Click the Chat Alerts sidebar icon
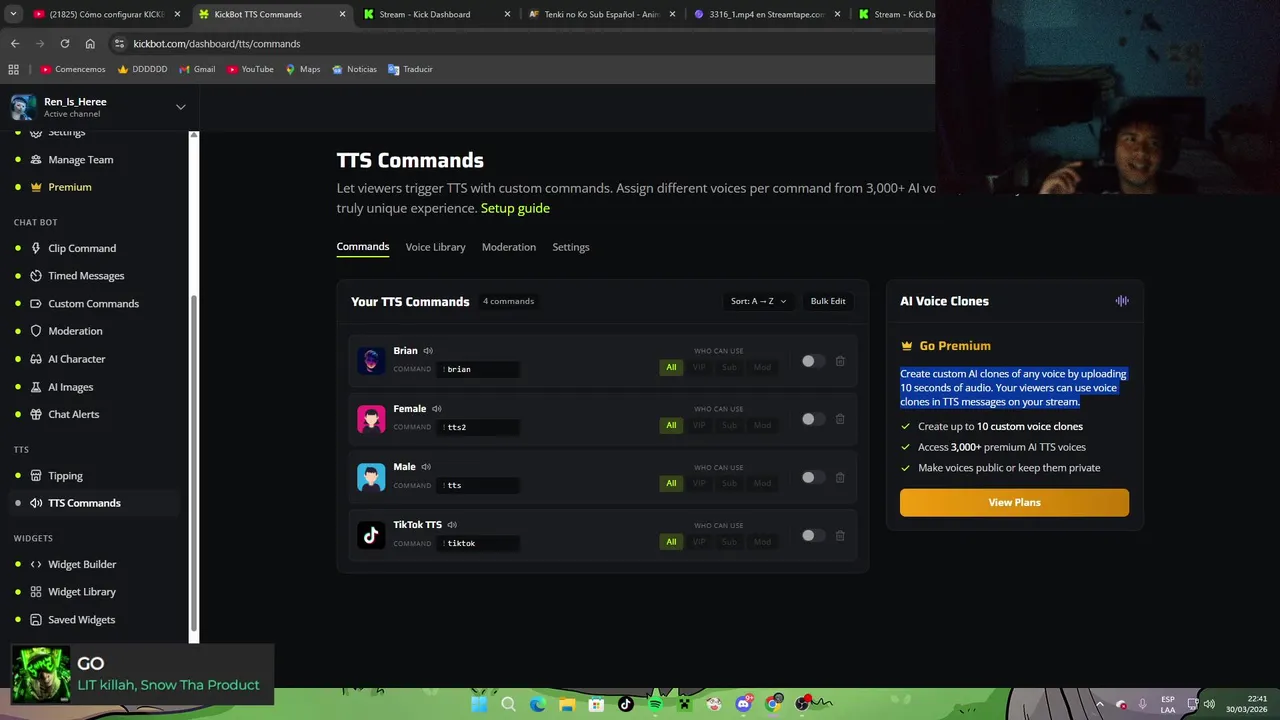1280x720 pixels. click(x=36, y=414)
